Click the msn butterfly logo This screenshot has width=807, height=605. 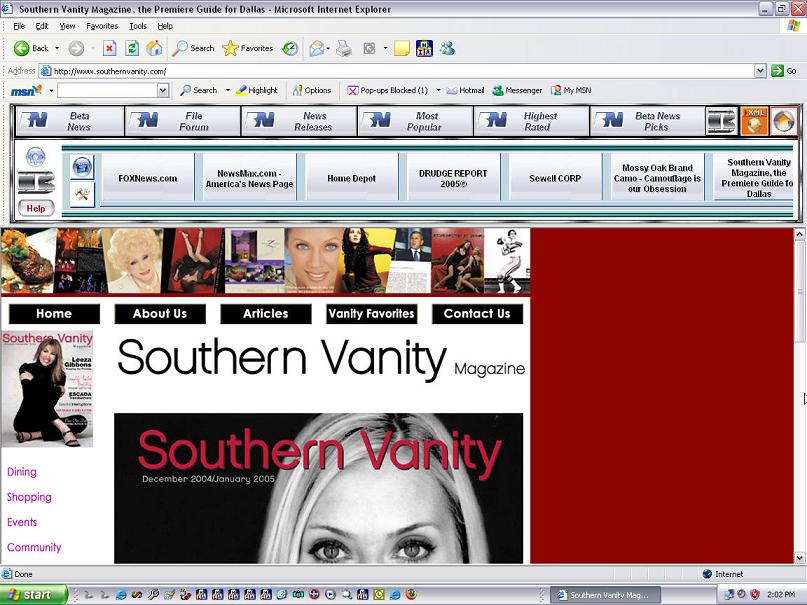pos(26,91)
